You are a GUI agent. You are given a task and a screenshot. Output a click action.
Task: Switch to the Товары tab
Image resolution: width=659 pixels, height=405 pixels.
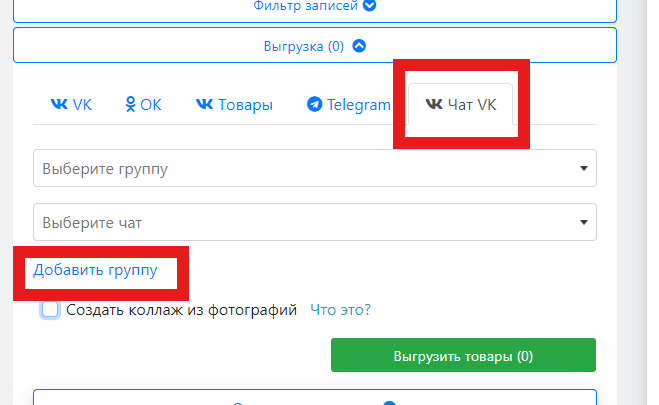pos(234,105)
